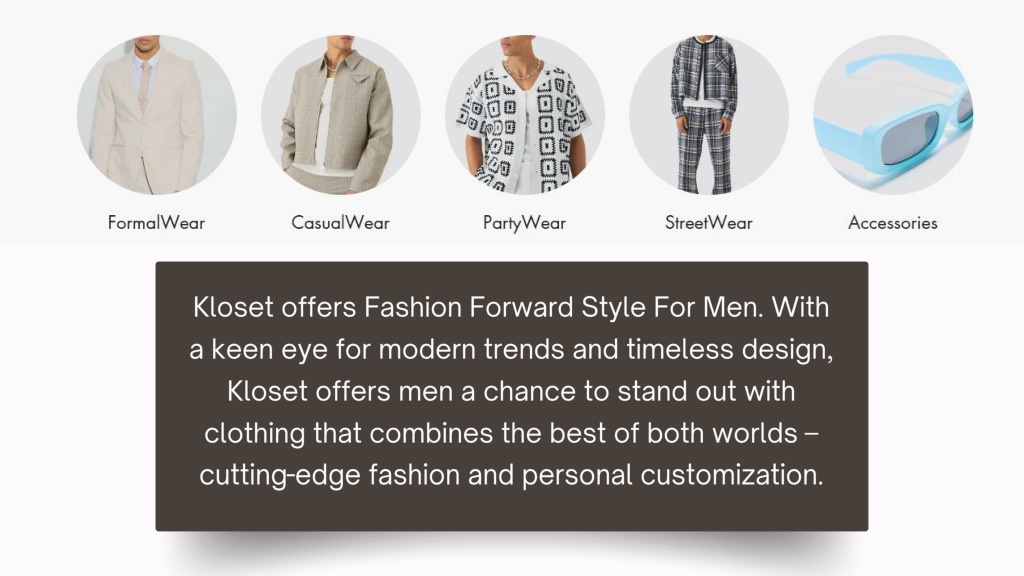Click the 'modern trends and timeless design' line
Viewport: 1024px width, 576px height.
pyautogui.click(x=605, y=349)
